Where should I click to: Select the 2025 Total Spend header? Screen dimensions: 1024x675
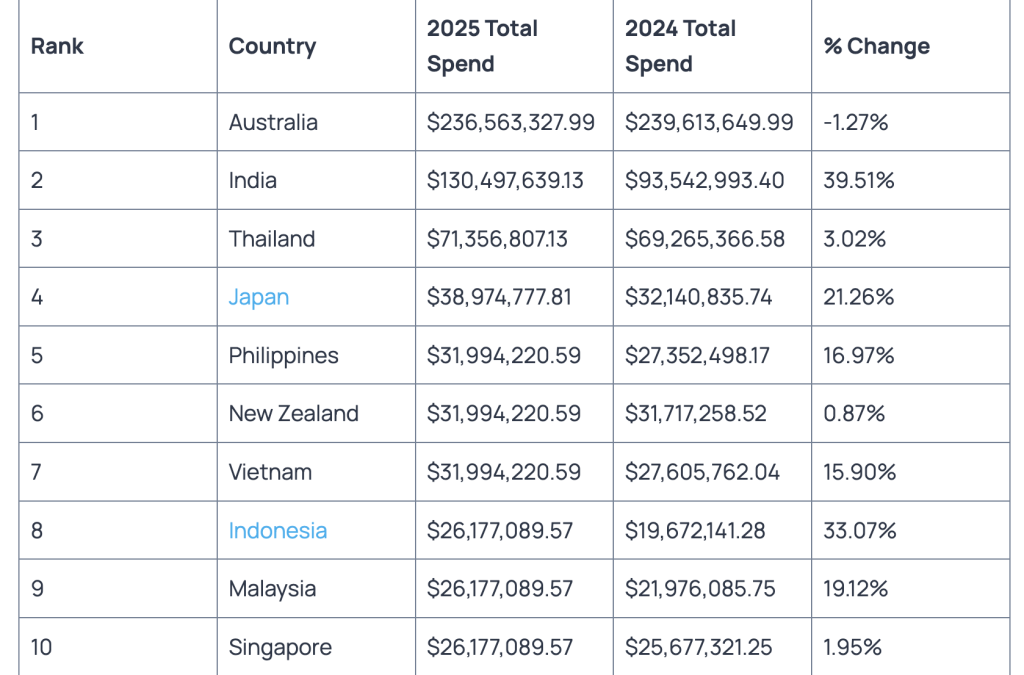(x=482, y=46)
